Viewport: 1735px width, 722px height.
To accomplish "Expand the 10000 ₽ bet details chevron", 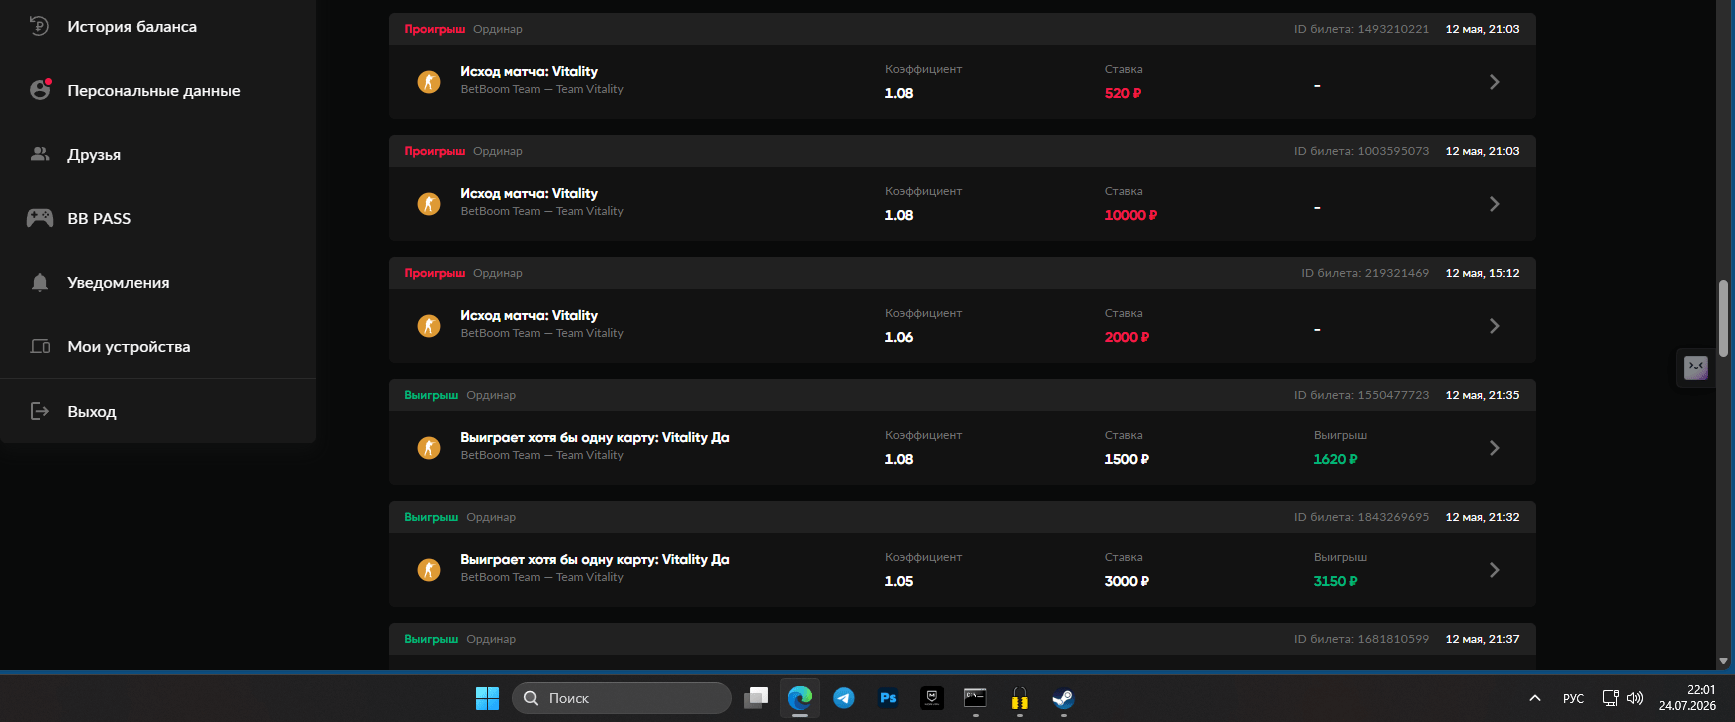I will coord(1494,204).
